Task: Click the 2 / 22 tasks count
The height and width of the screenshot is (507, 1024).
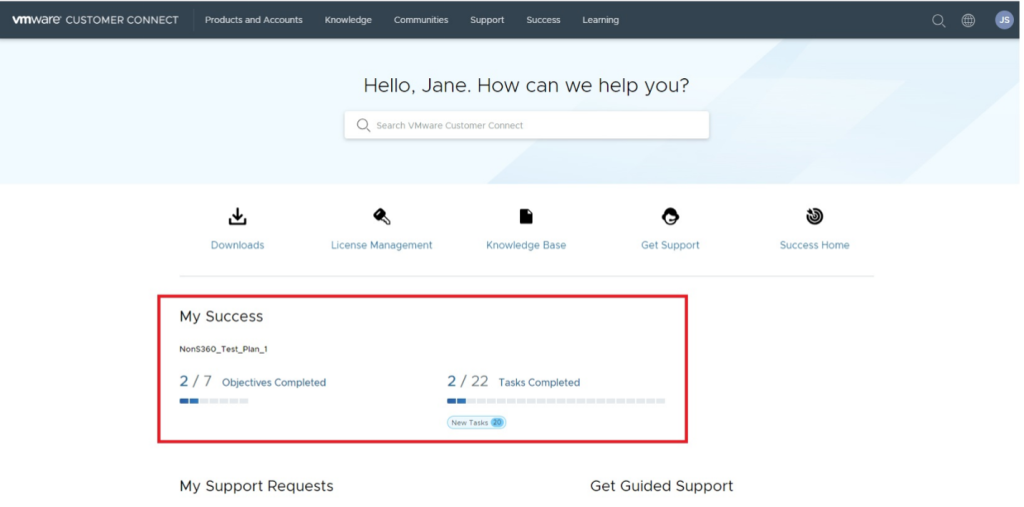Action: tap(468, 382)
